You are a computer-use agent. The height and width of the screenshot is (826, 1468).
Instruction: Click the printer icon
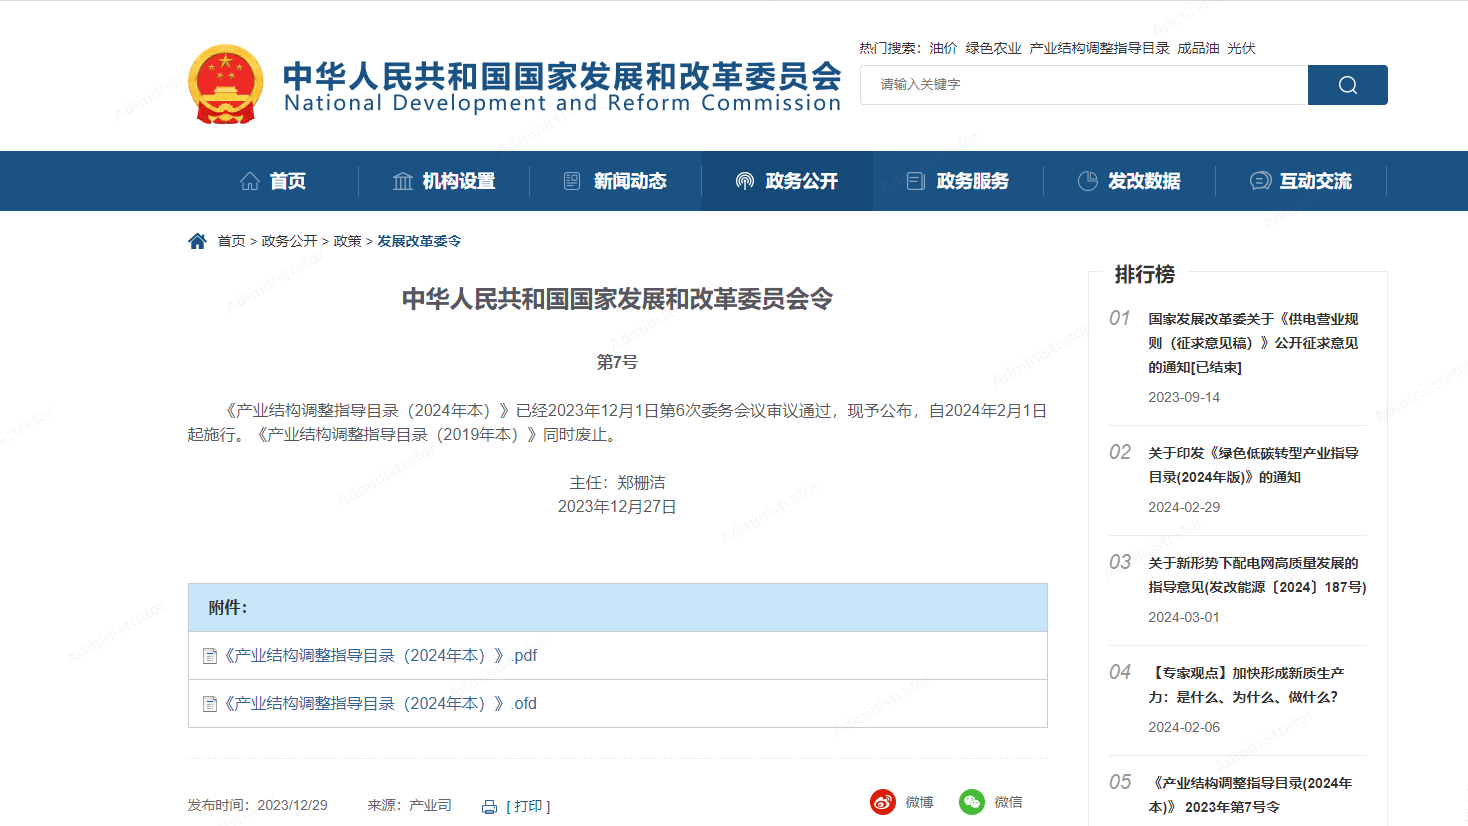(x=489, y=807)
